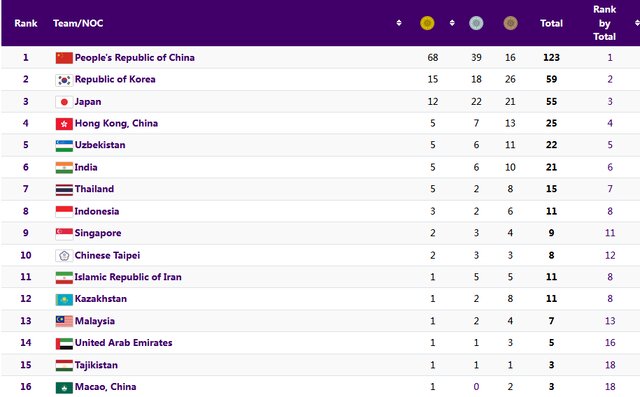Screen dimensions: 640x397
Task: Click the silver medal column icon
Action: click(x=476, y=23)
